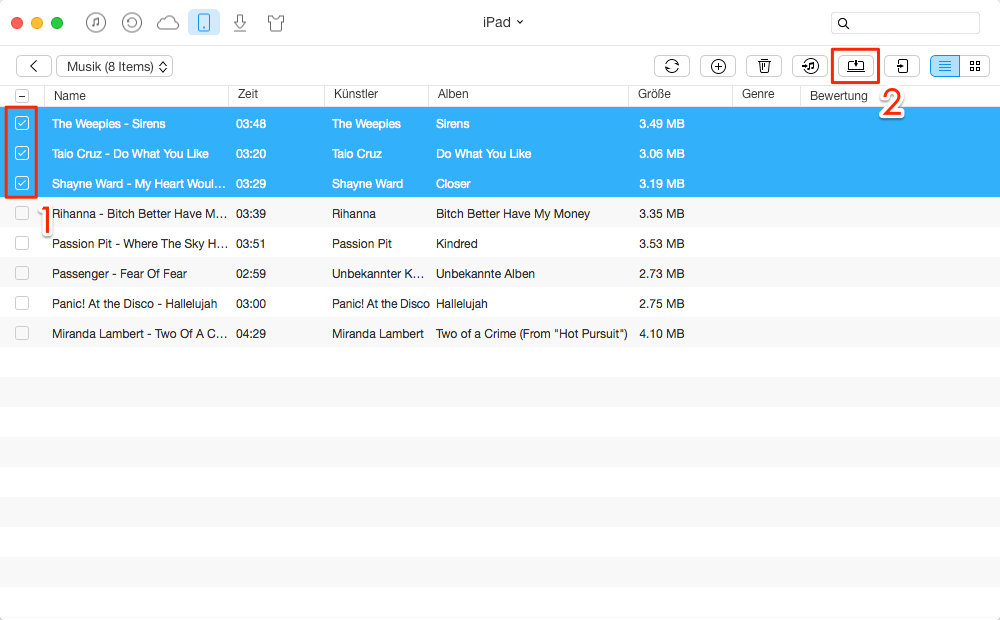Click size value '3.49 MB'

[x=661, y=124]
